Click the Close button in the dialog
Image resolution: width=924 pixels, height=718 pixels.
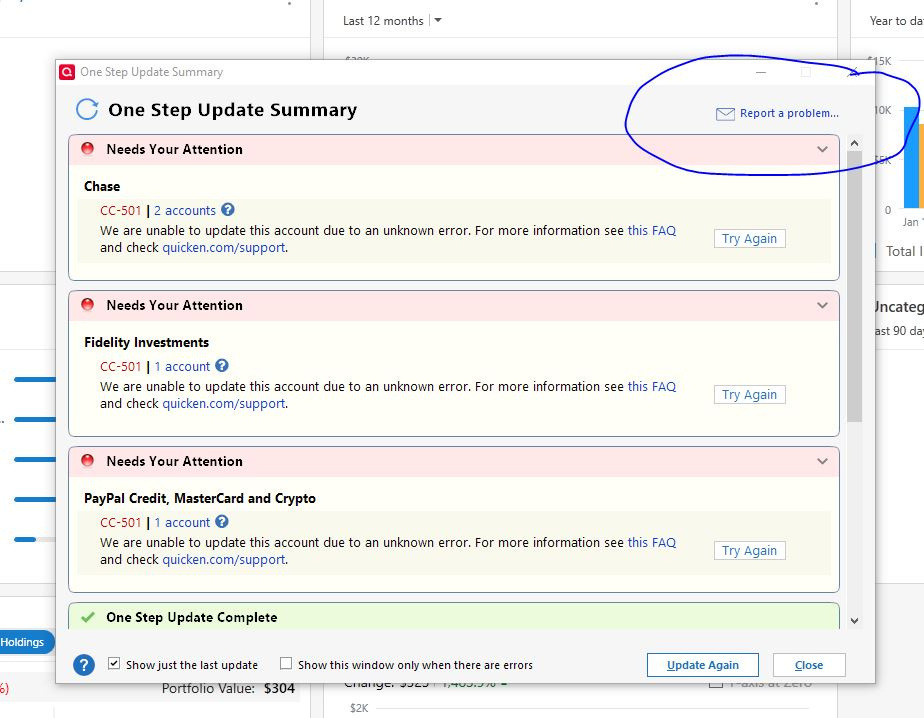809,665
